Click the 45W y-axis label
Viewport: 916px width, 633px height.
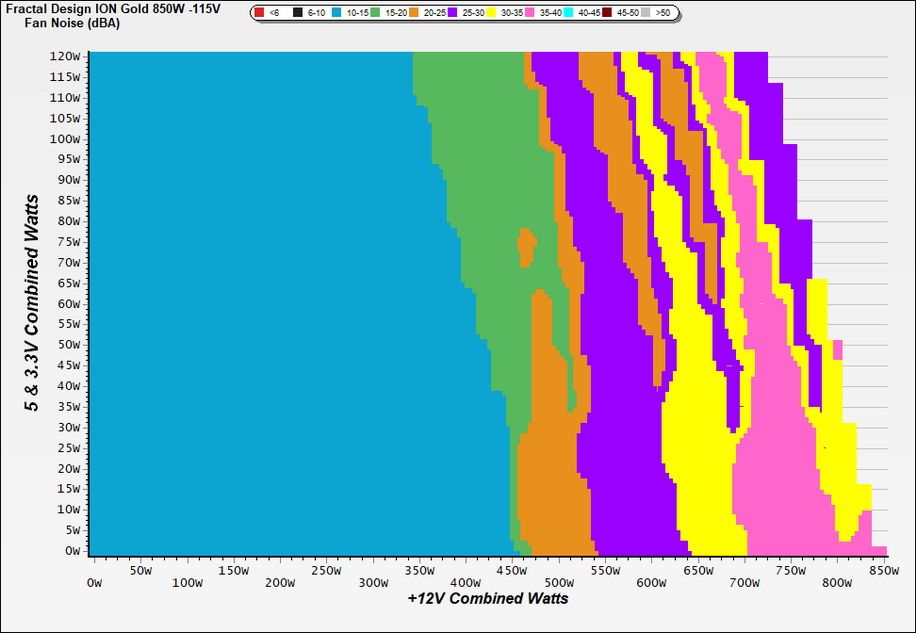click(x=68, y=366)
